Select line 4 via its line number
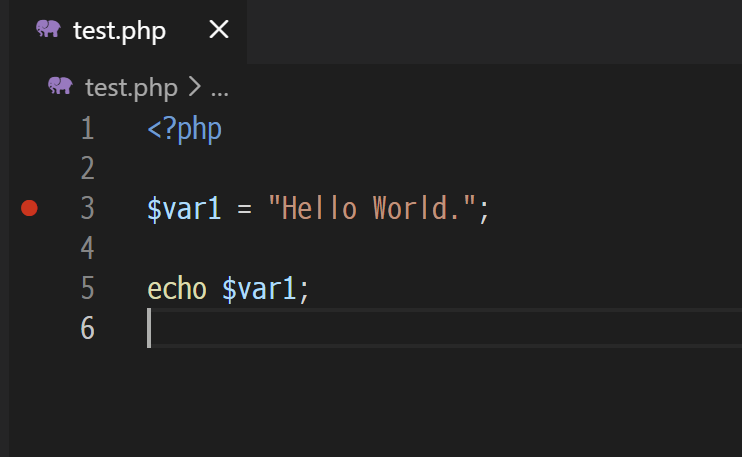This screenshot has height=457, width=742. pyautogui.click(x=87, y=248)
